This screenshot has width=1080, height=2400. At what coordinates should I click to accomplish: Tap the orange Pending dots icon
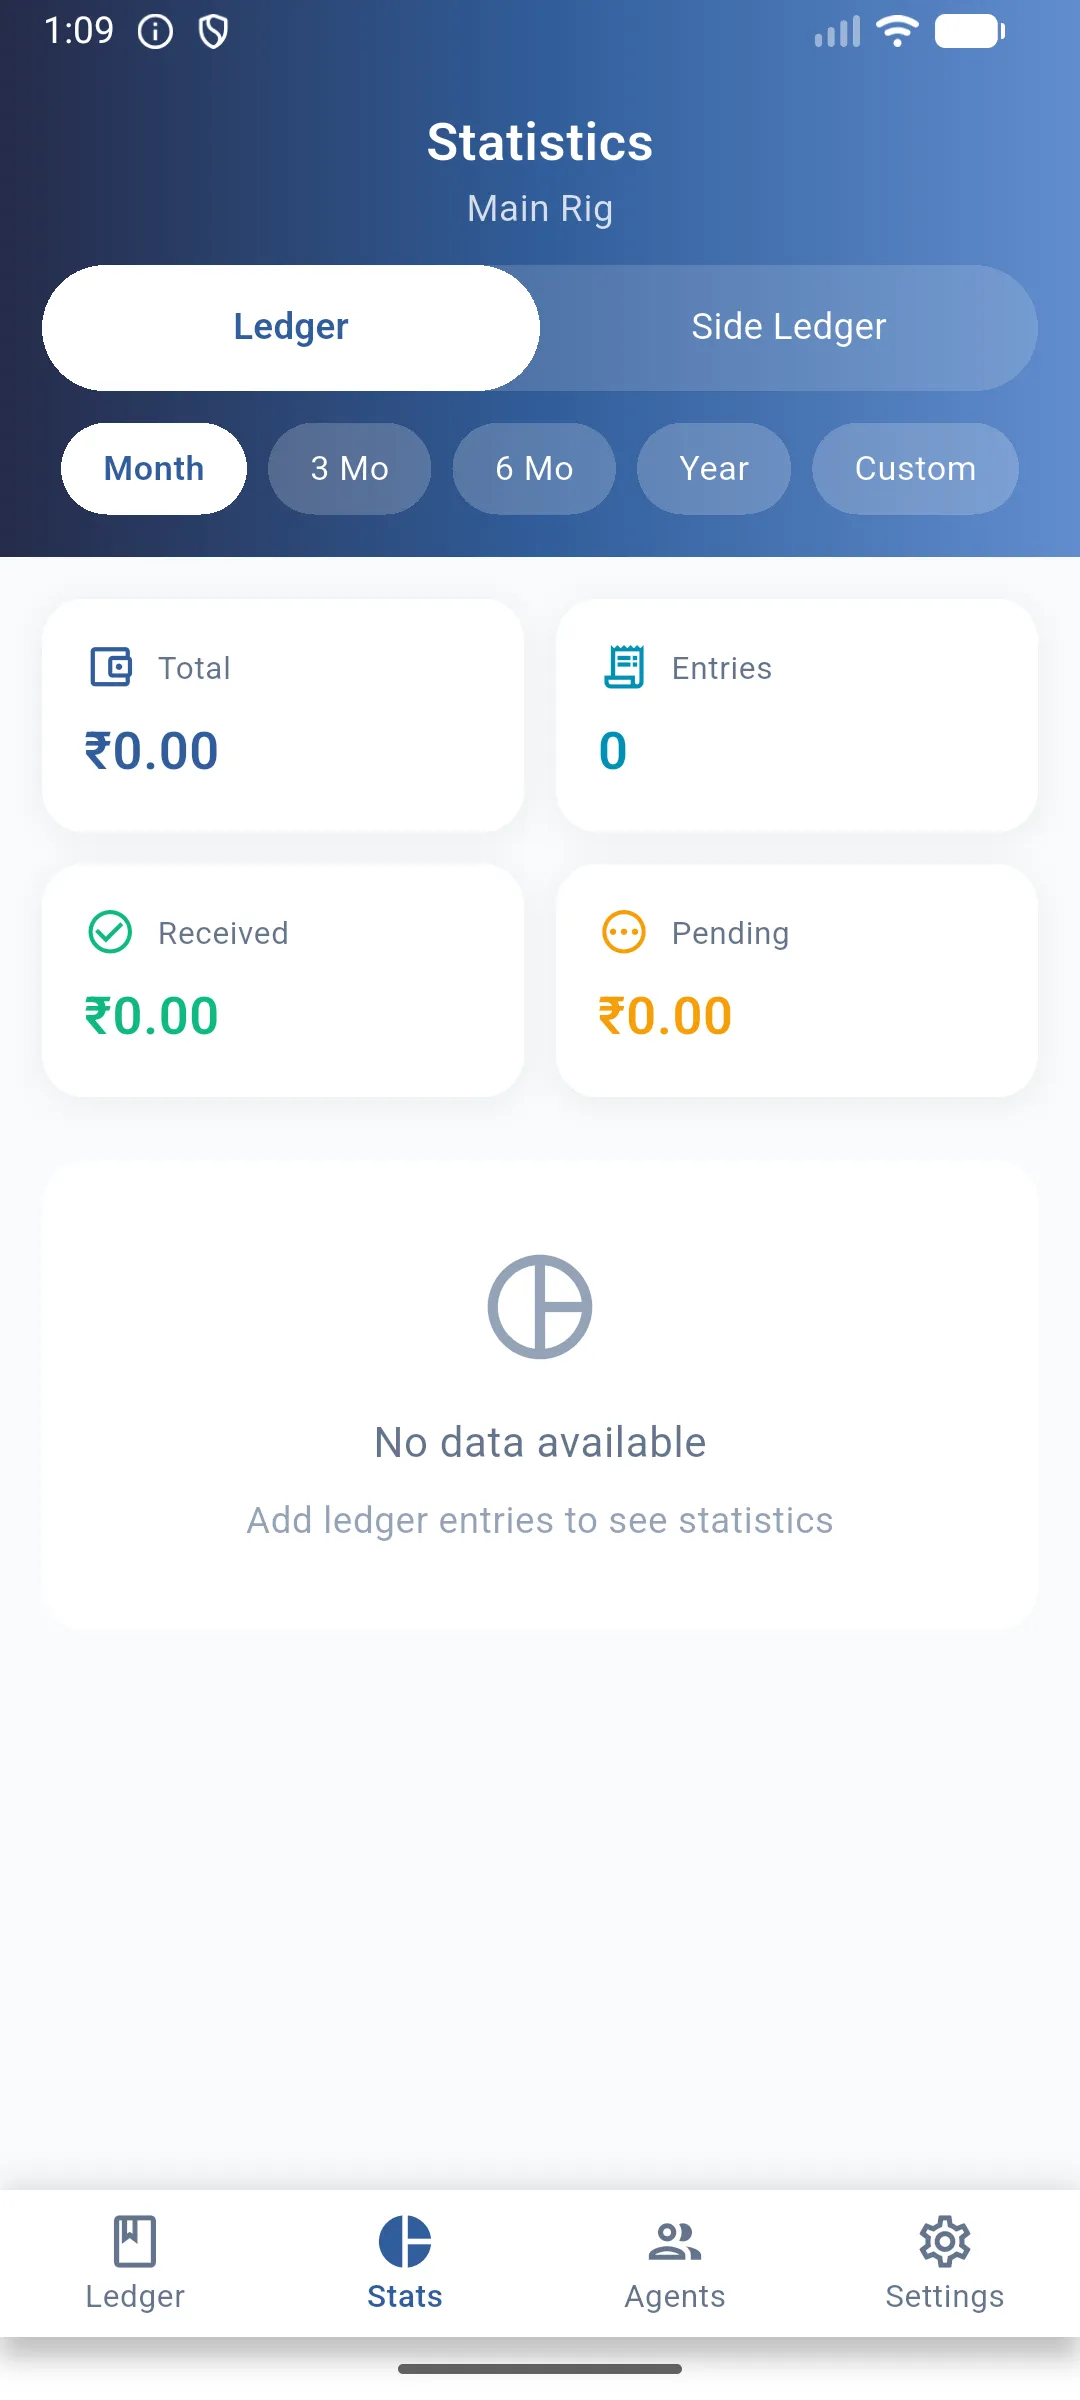[624, 932]
